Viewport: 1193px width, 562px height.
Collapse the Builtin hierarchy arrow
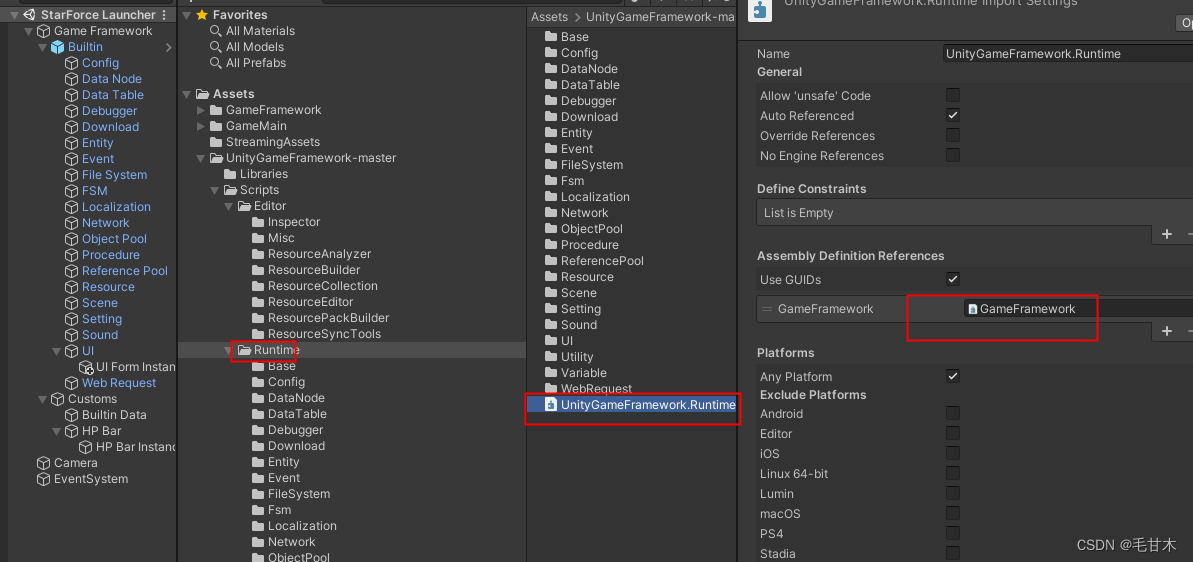point(42,47)
